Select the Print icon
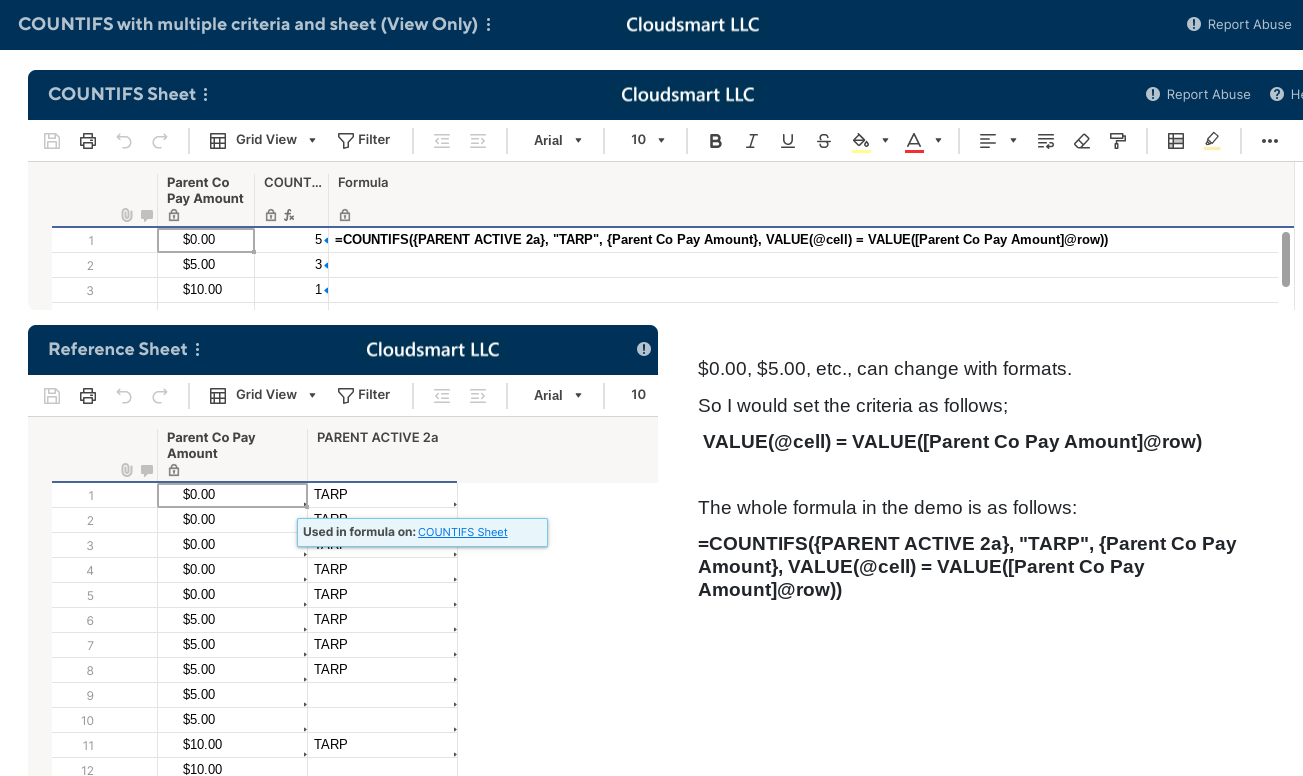The image size is (1303, 776). [88, 140]
